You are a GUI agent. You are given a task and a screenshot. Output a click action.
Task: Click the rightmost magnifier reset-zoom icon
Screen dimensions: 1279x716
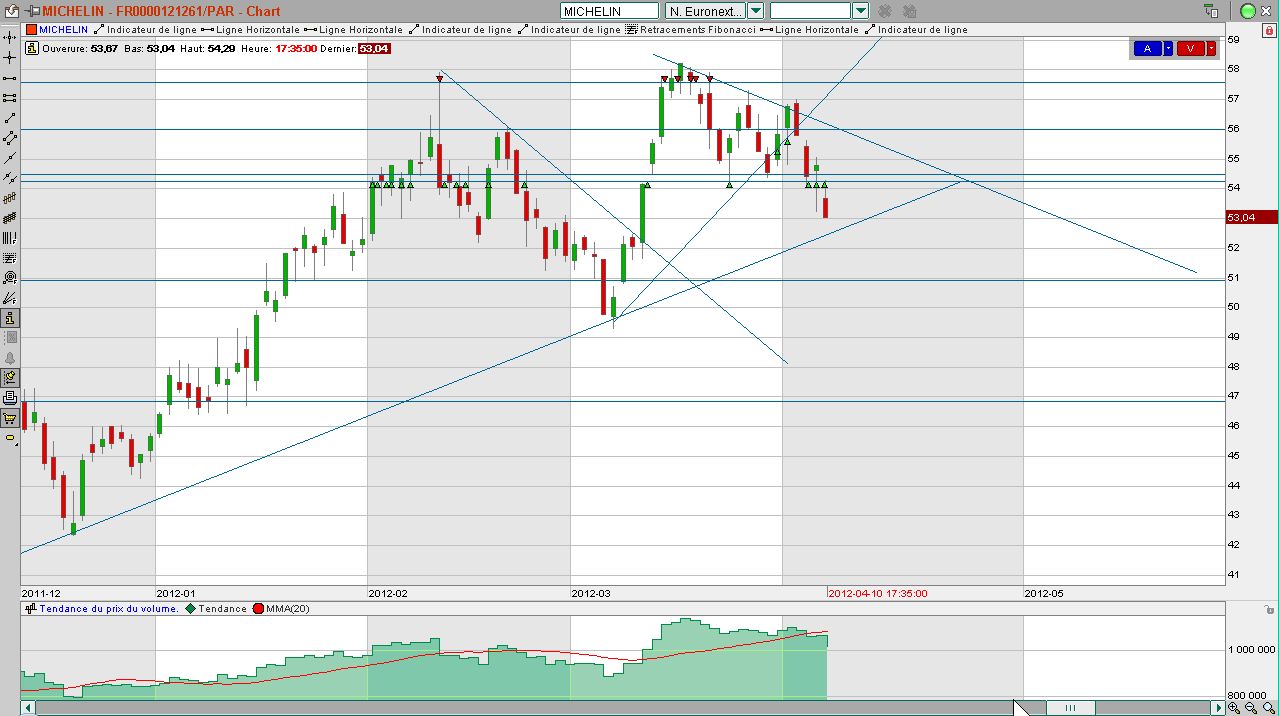click(1269, 708)
